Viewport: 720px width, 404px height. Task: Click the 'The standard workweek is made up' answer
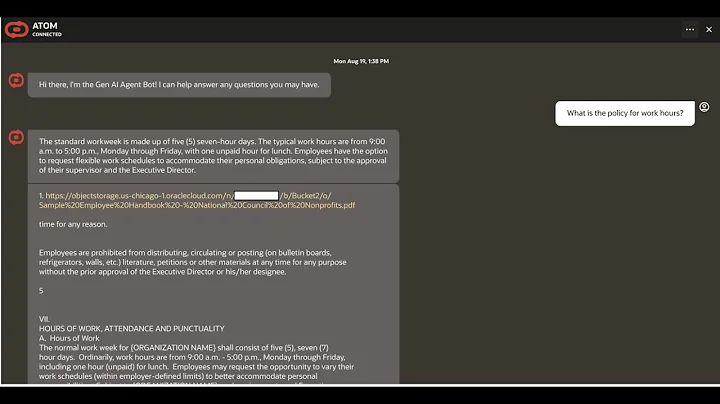coord(213,156)
